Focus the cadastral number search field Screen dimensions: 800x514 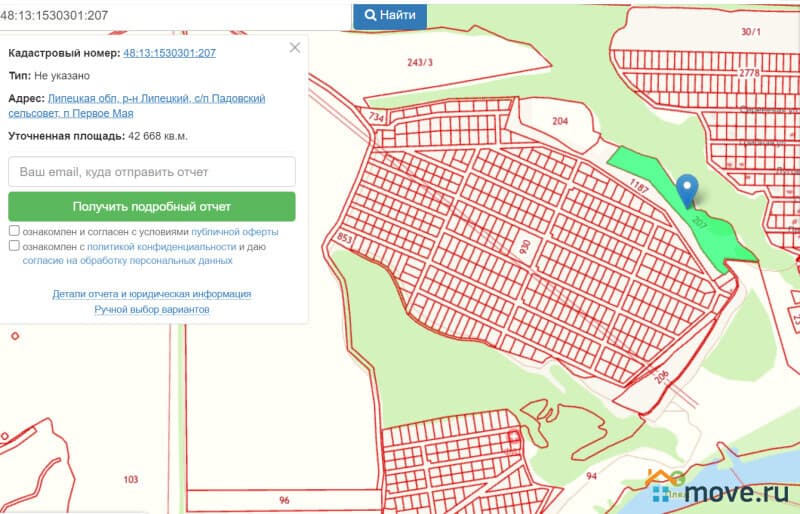[176, 15]
